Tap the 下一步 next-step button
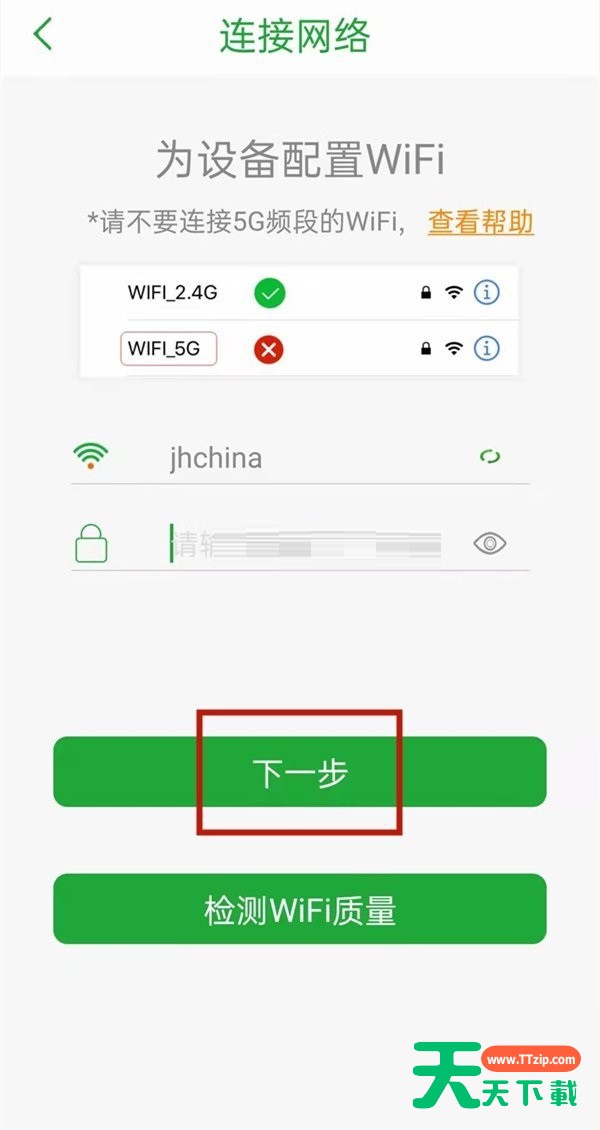The image size is (600, 1130). tap(300, 772)
